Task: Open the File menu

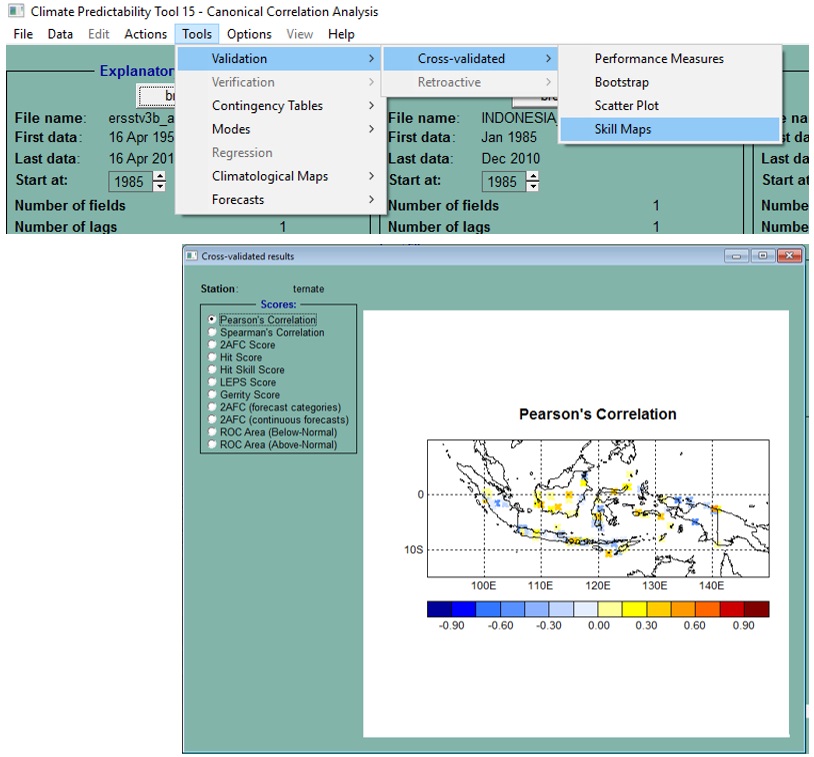Action: coord(23,34)
